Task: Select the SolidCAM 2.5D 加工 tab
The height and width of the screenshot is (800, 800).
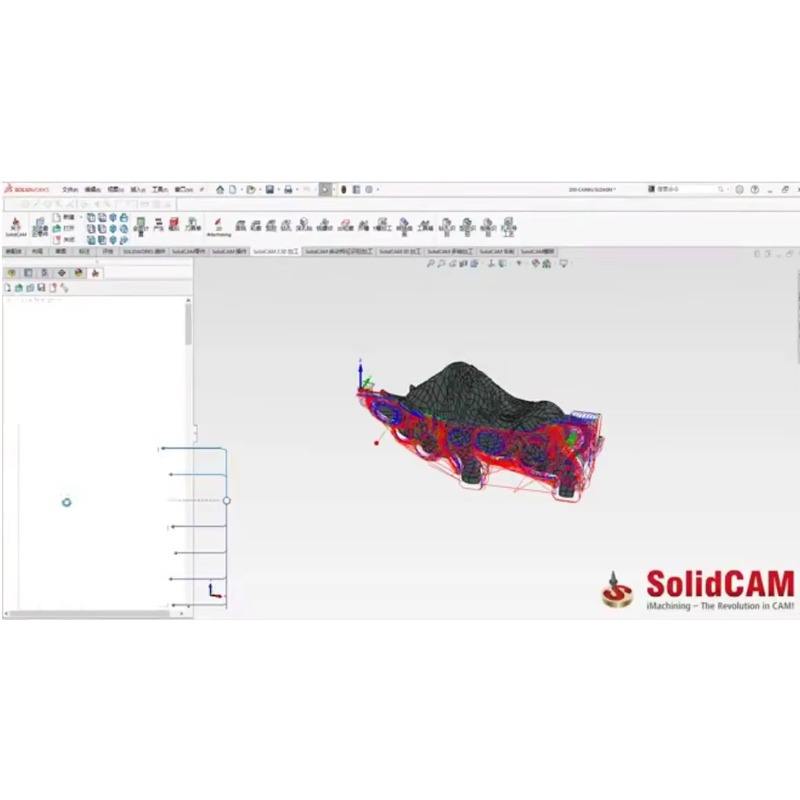Action: [x=276, y=252]
